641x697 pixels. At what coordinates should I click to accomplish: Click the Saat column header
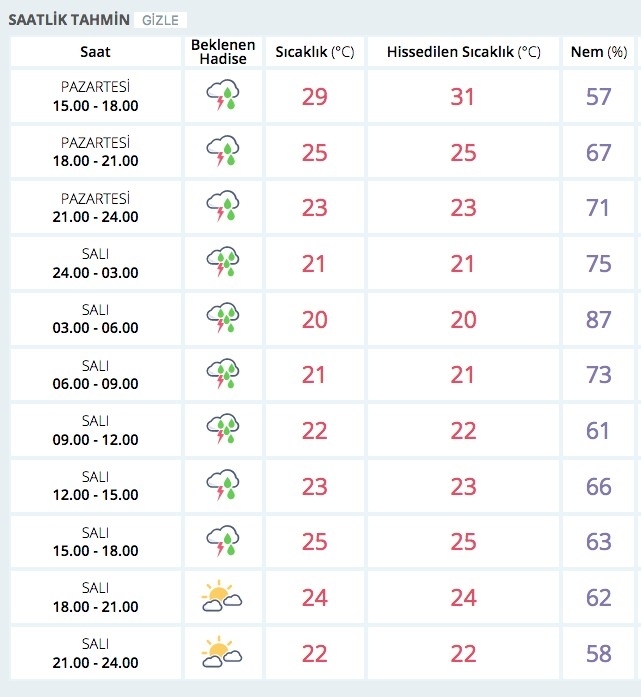pyautogui.click(x=95, y=52)
